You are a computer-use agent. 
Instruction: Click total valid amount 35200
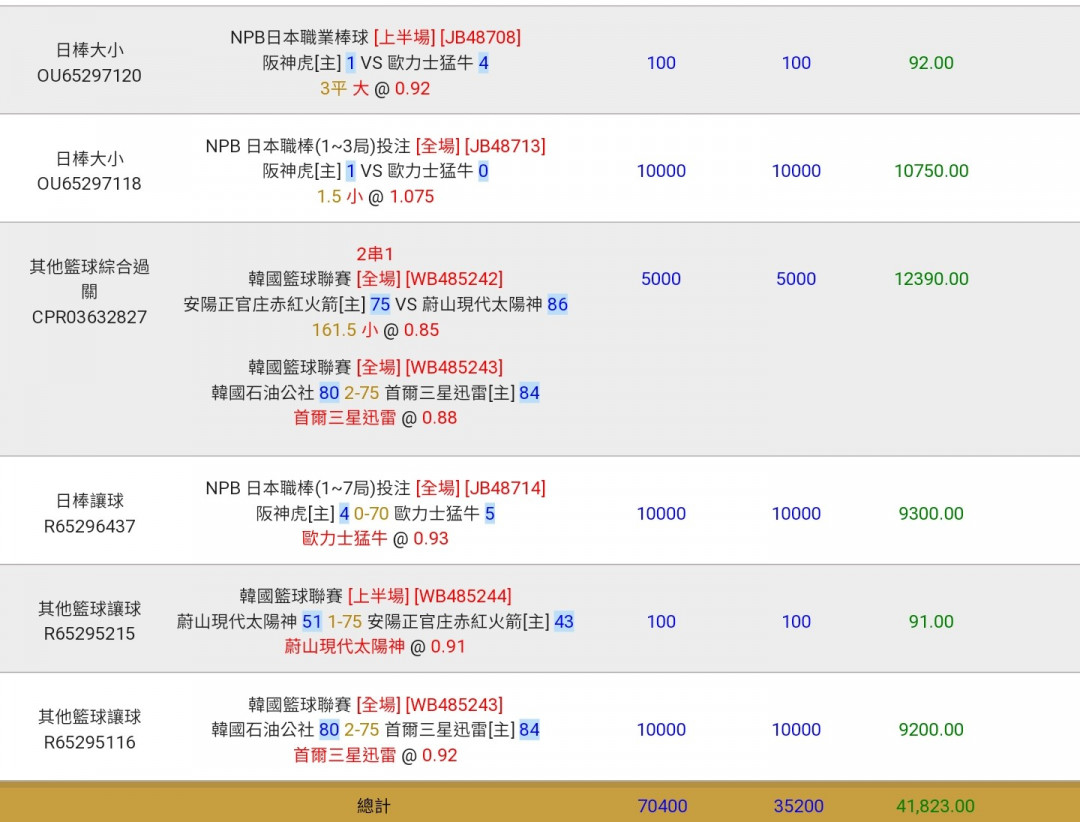[798, 806]
